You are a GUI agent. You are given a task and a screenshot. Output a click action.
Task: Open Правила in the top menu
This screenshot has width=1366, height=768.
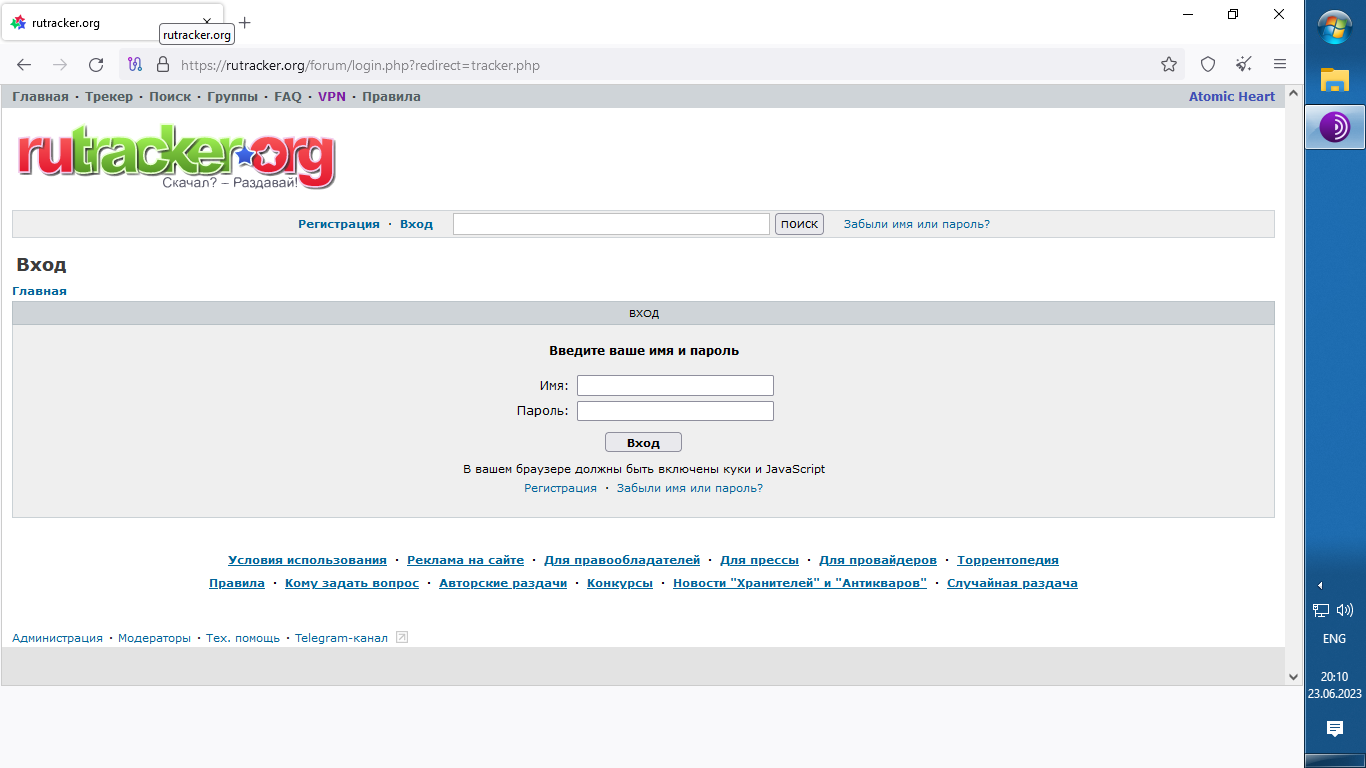(x=391, y=97)
